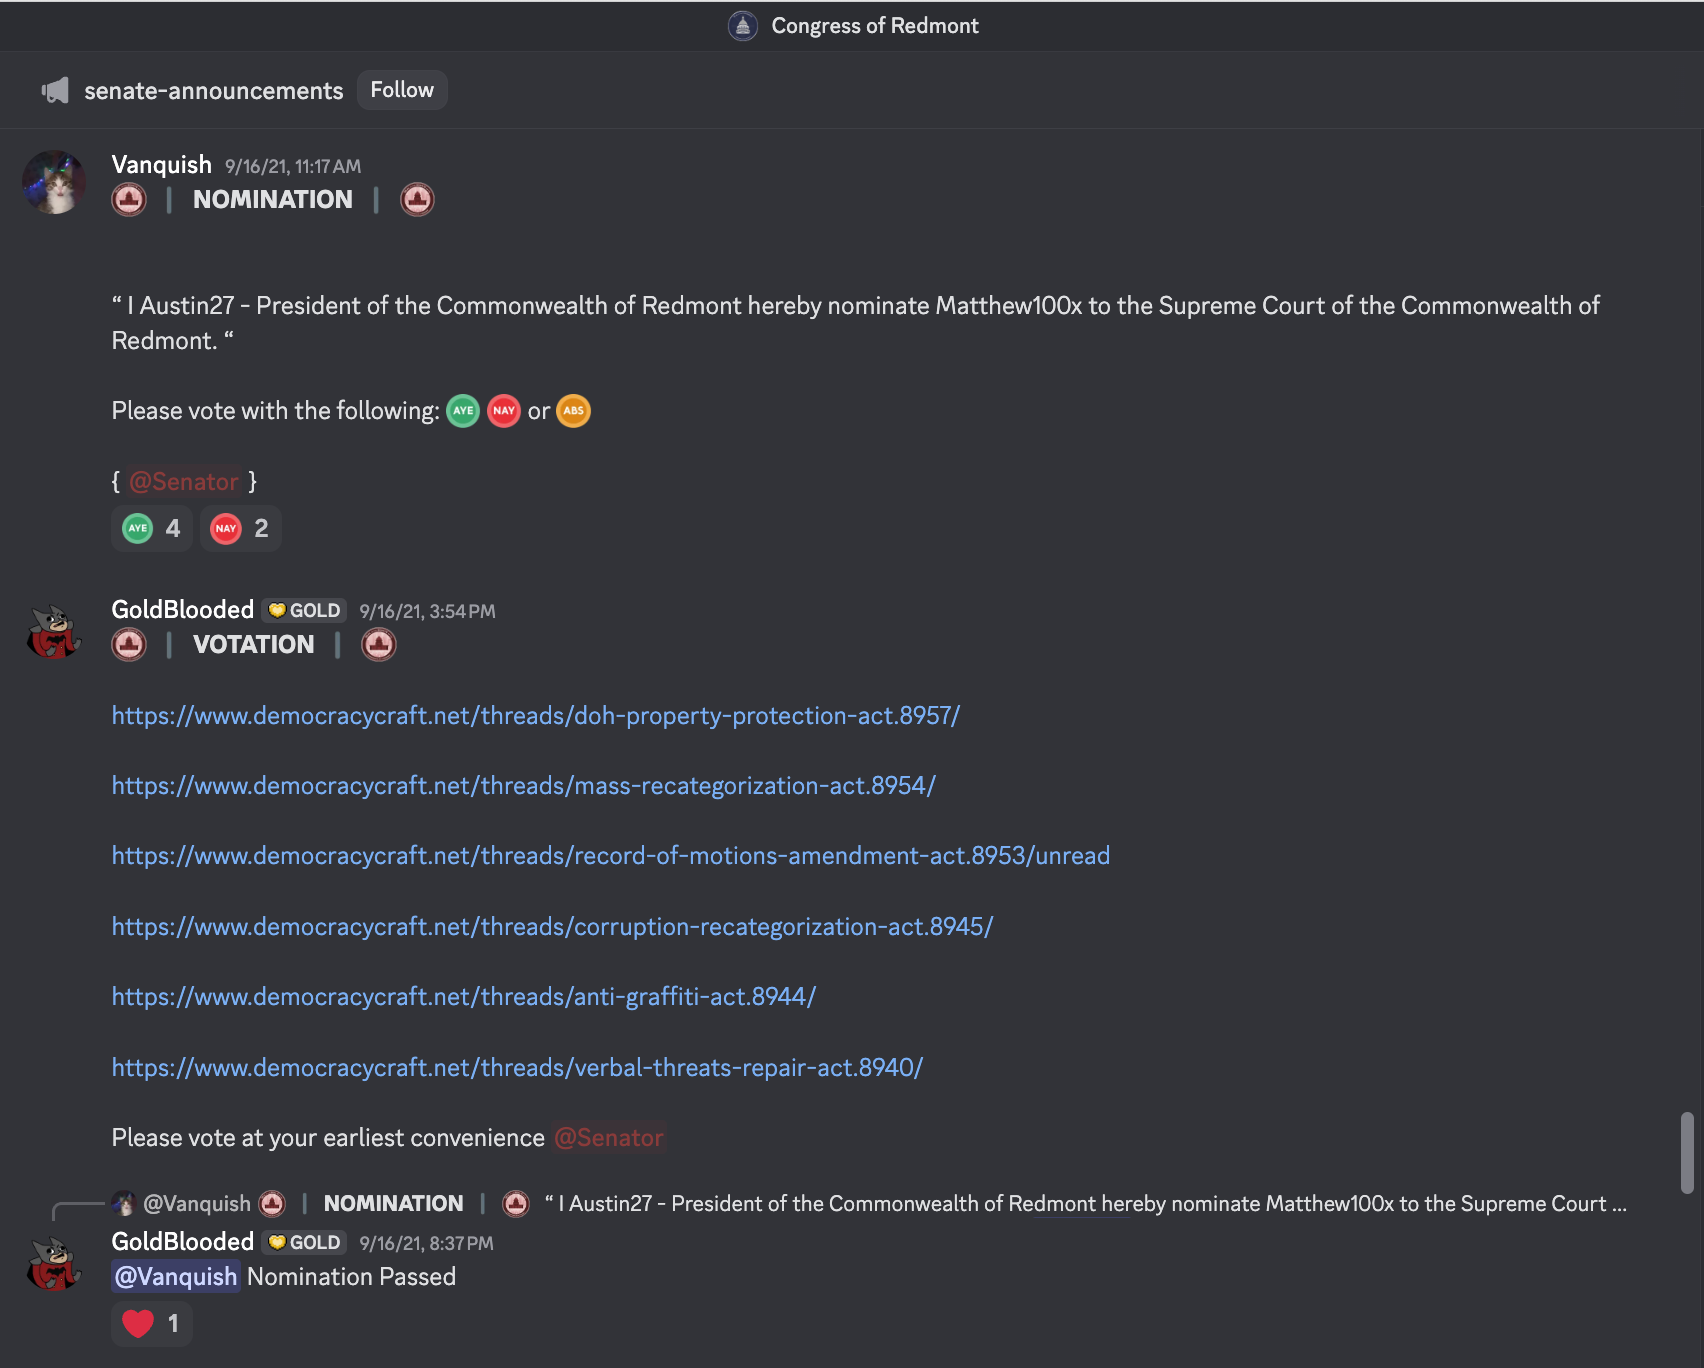Image resolution: width=1704 pixels, height=1368 pixels.
Task: Click the GoldBlooded username on the VOTATION post
Action: point(183,610)
